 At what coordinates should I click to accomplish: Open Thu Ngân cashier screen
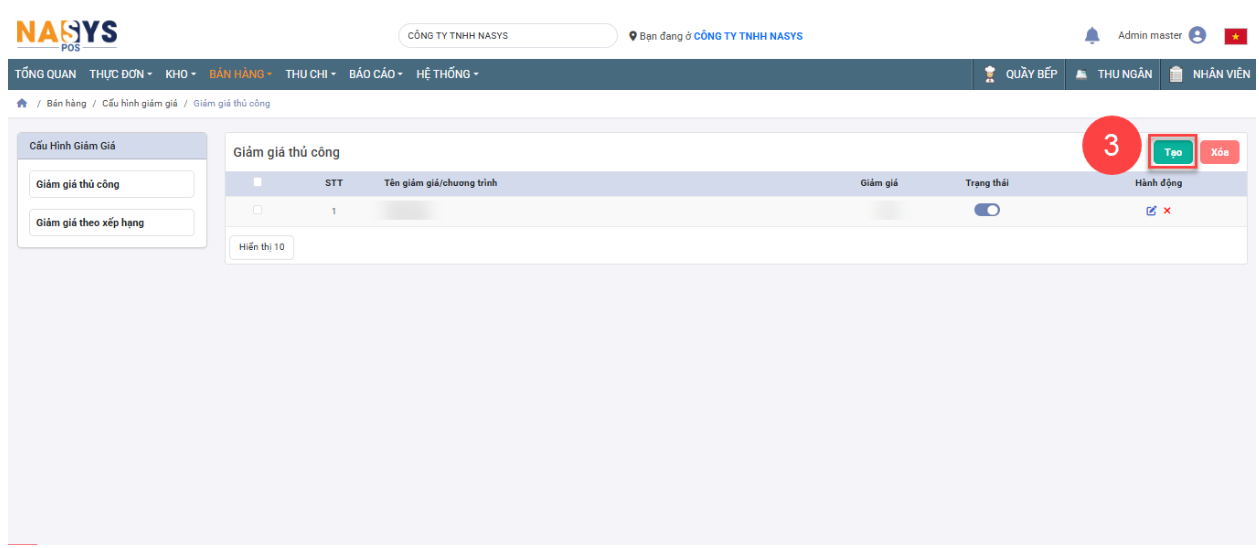coord(1114,74)
